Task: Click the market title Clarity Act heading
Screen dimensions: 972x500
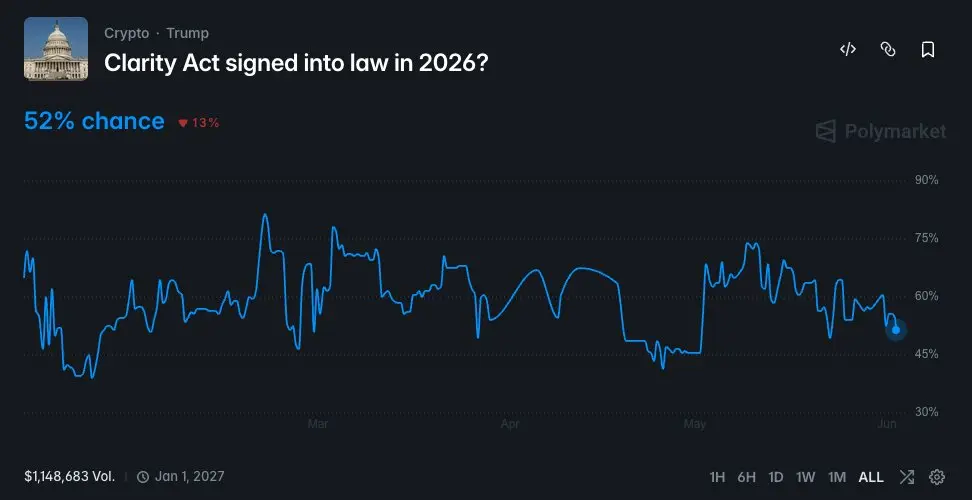Action: point(296,63)
